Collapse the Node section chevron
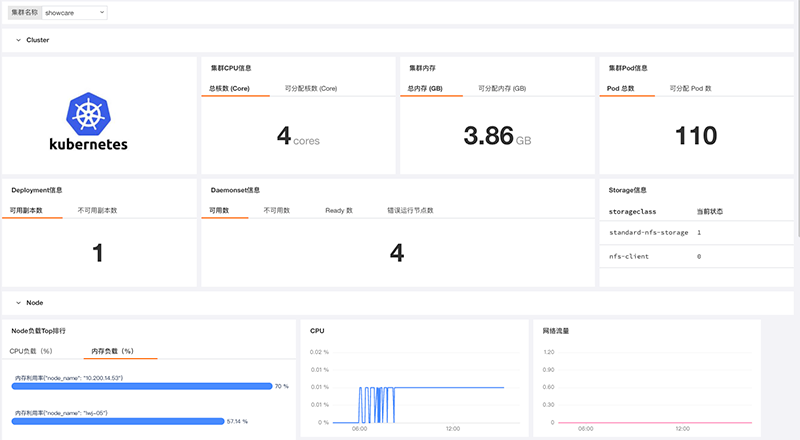Image resolution: width=800 pixels, height=440 pixels. point(18,303)
